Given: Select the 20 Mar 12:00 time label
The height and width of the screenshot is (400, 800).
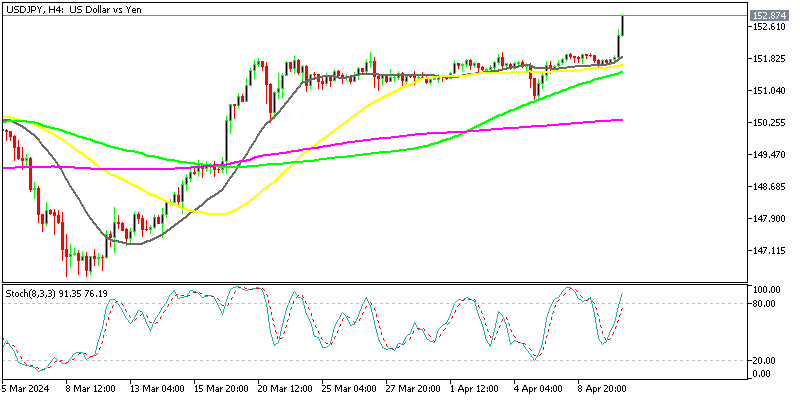Looking at the screenshot, I should tap(286, 389).
